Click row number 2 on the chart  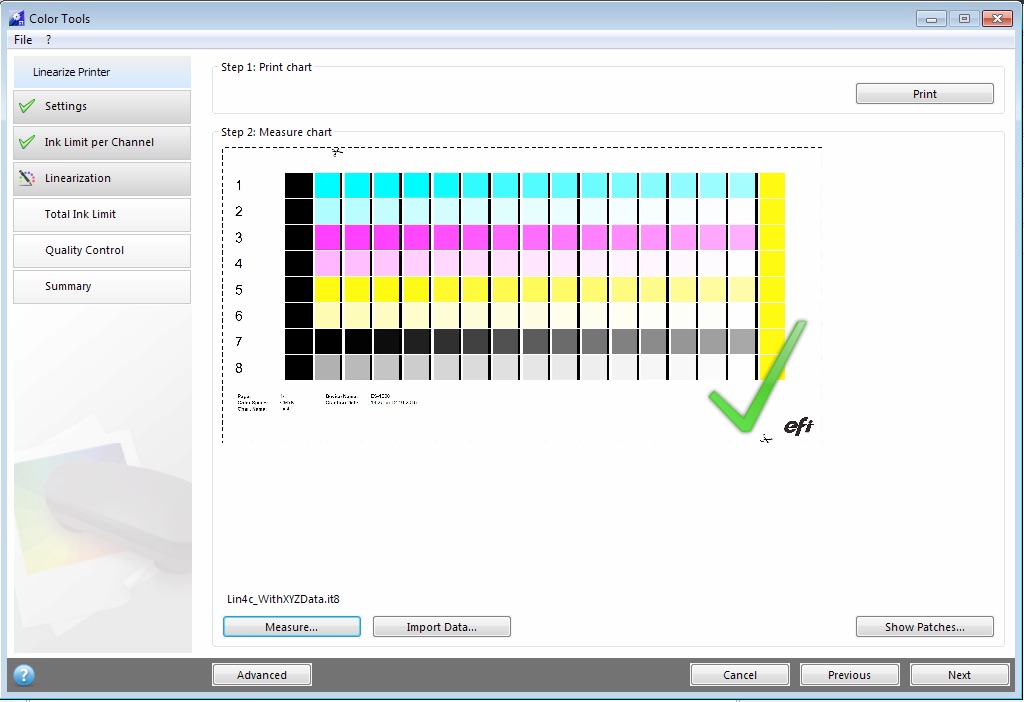[x=239, y=212]
